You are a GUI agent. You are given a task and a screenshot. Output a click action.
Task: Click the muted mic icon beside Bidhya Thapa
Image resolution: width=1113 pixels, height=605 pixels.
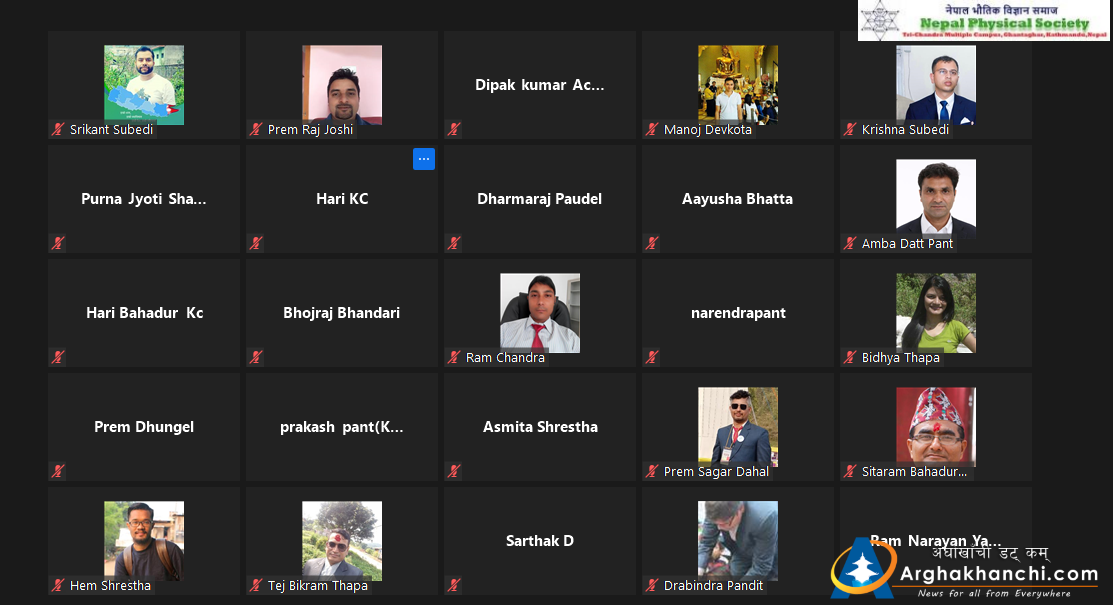pyautogui.click(x=850, y=357)
